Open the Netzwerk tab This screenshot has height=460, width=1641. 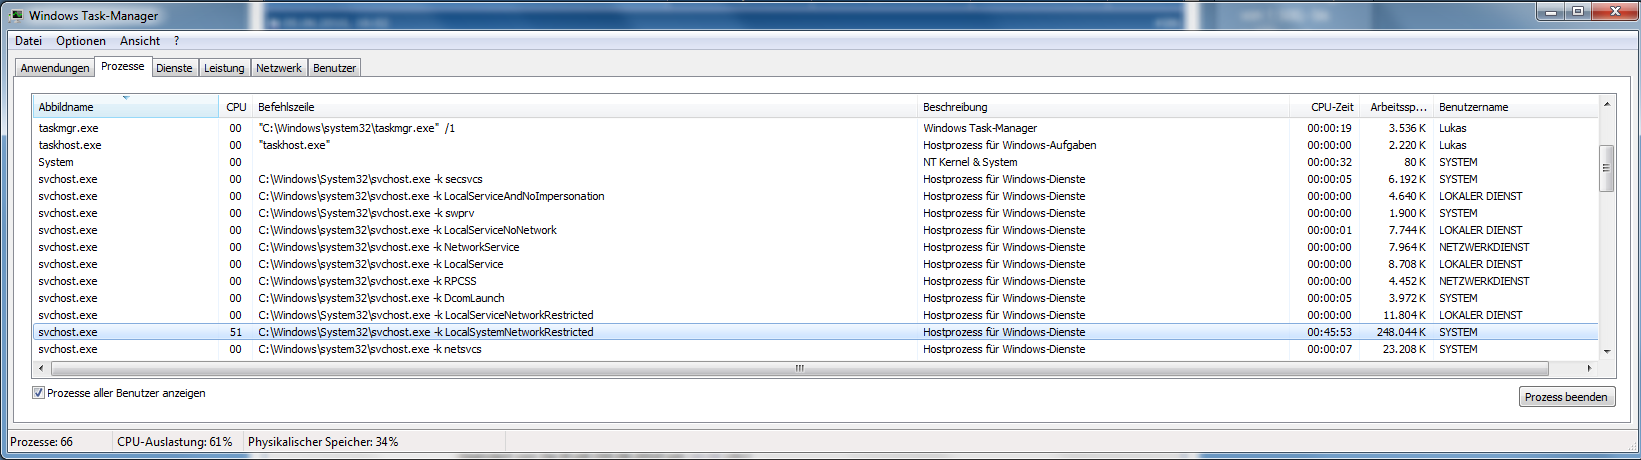point(279,68)
